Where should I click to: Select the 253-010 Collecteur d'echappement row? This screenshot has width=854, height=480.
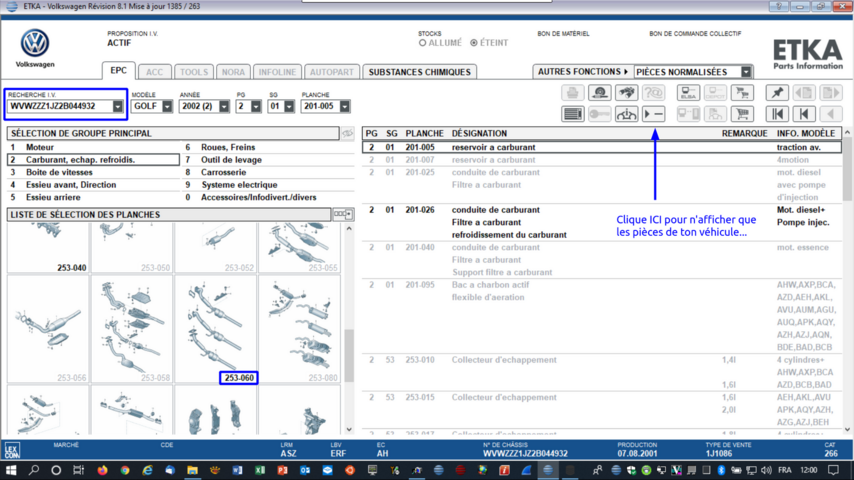click(x=602, y=372)
